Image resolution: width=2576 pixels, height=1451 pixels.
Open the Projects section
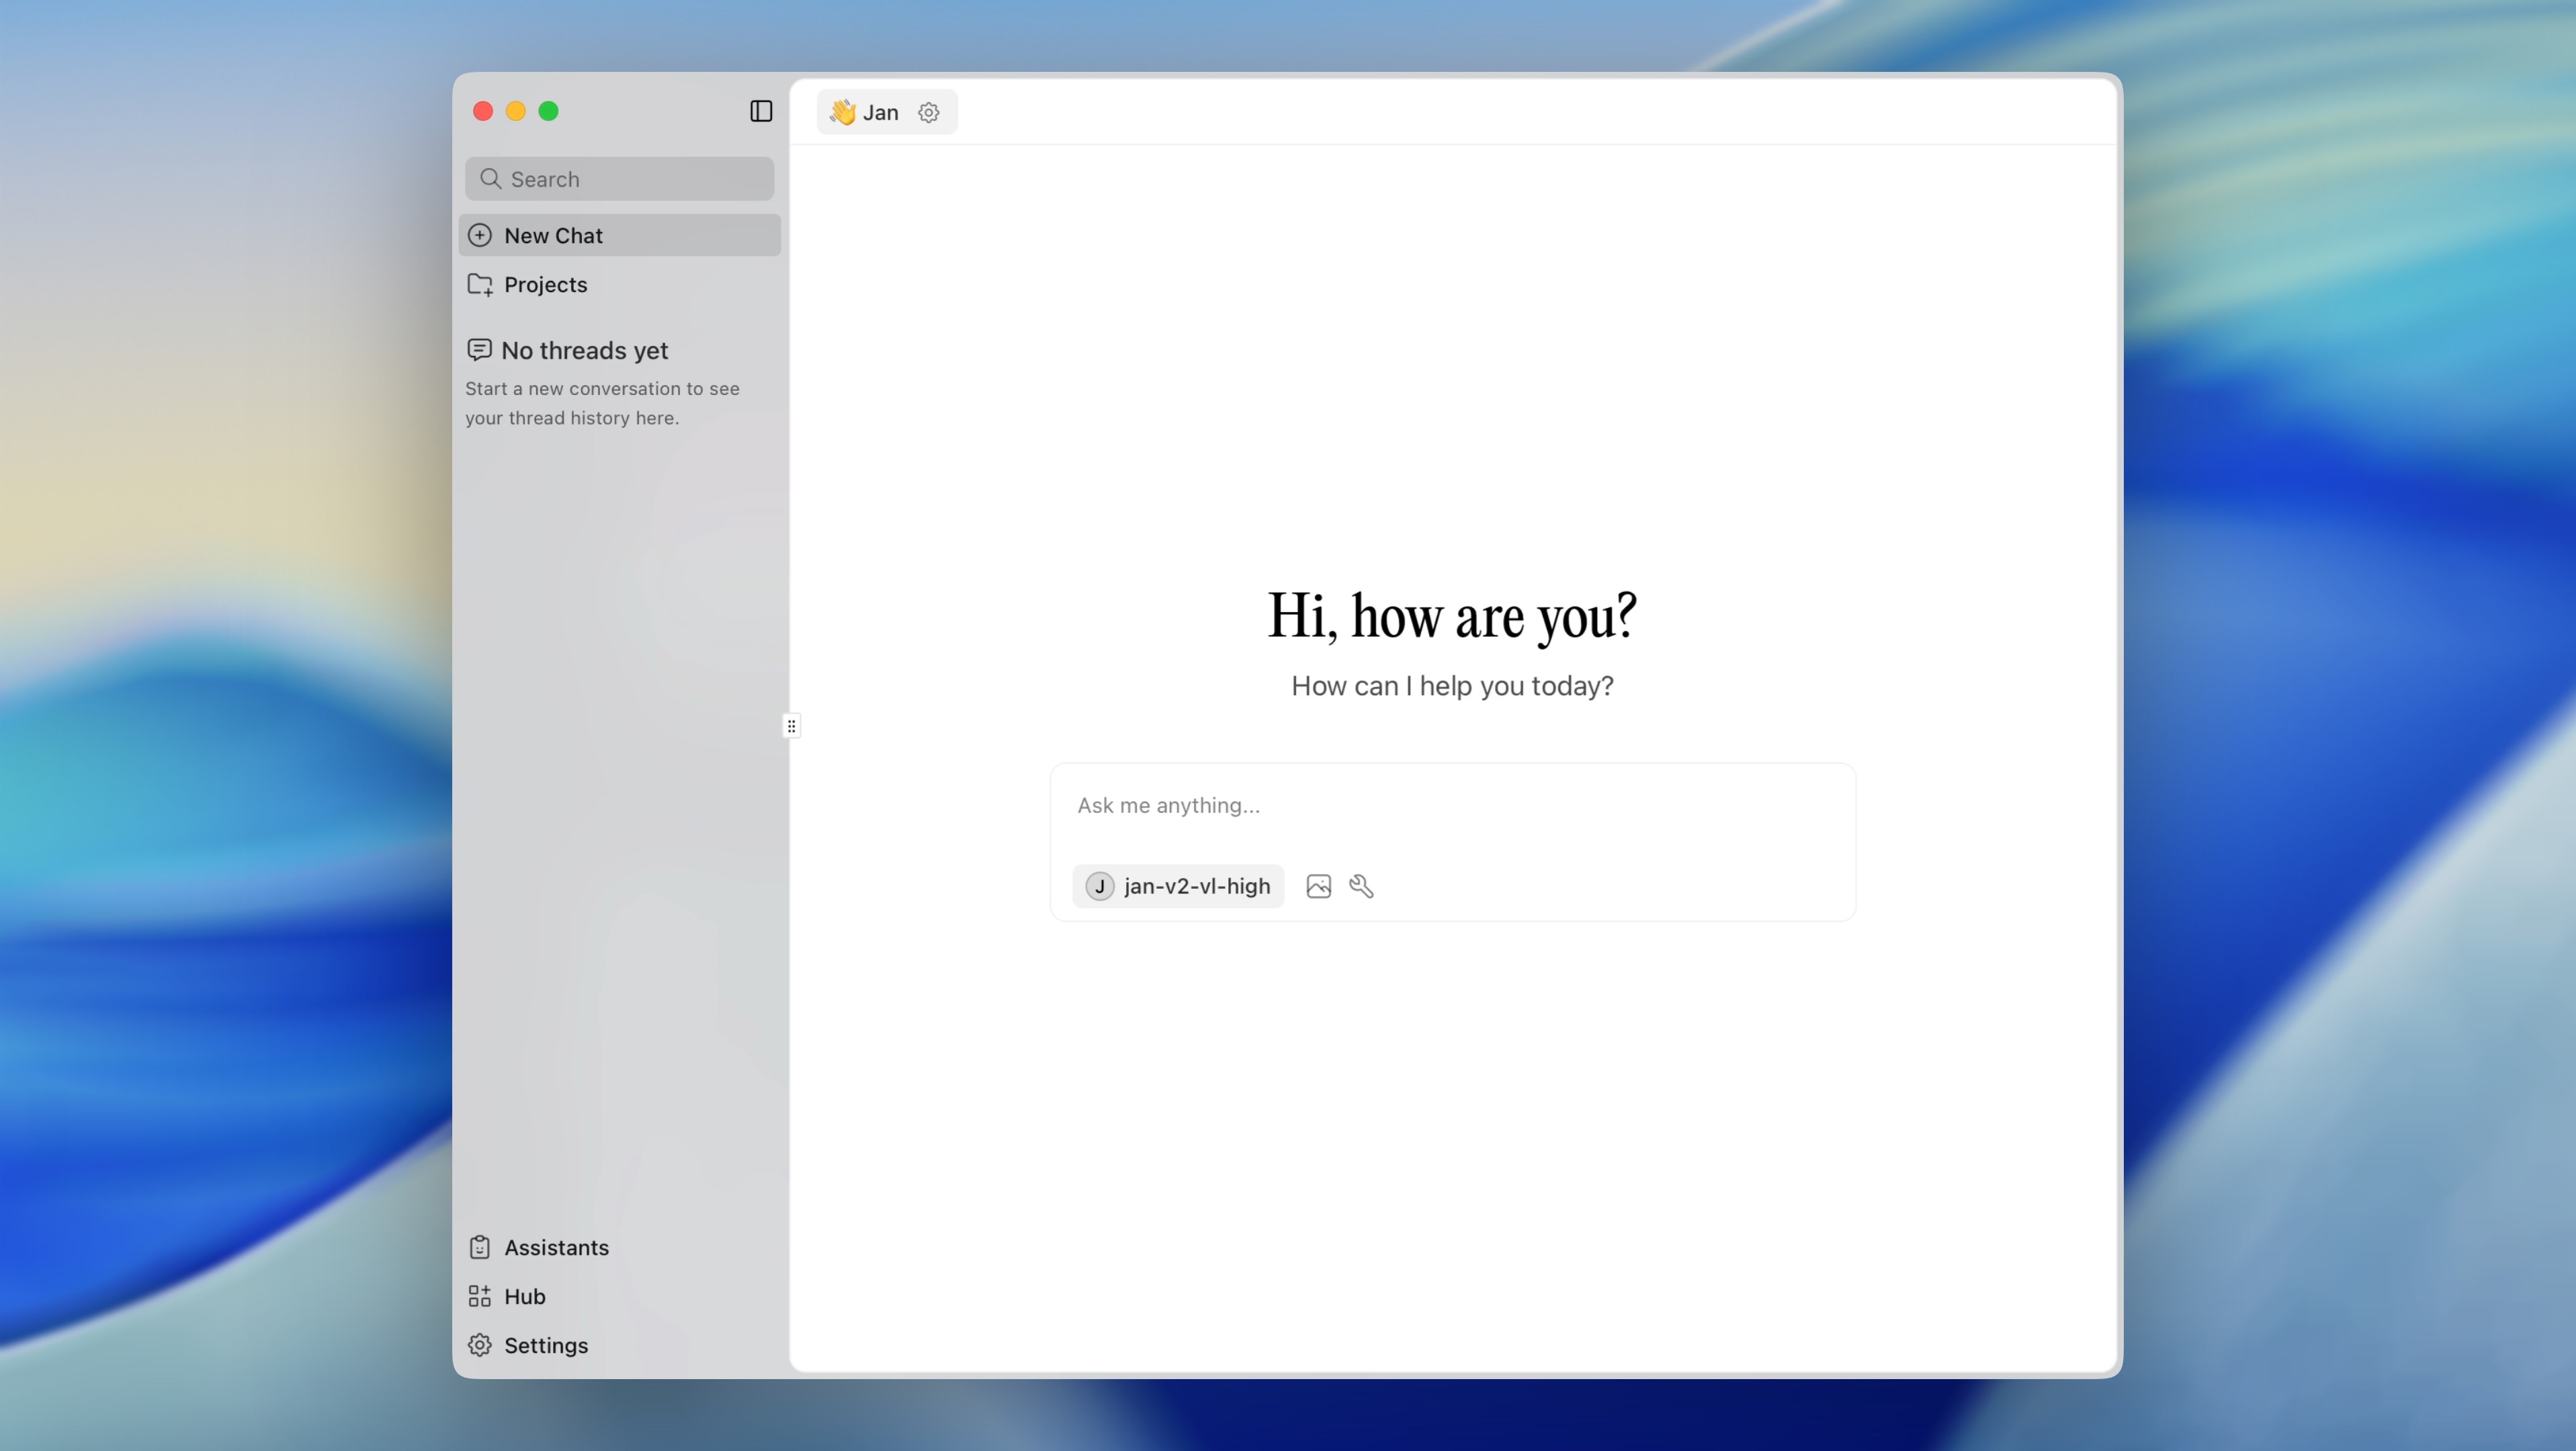click(x=545, y=285)
